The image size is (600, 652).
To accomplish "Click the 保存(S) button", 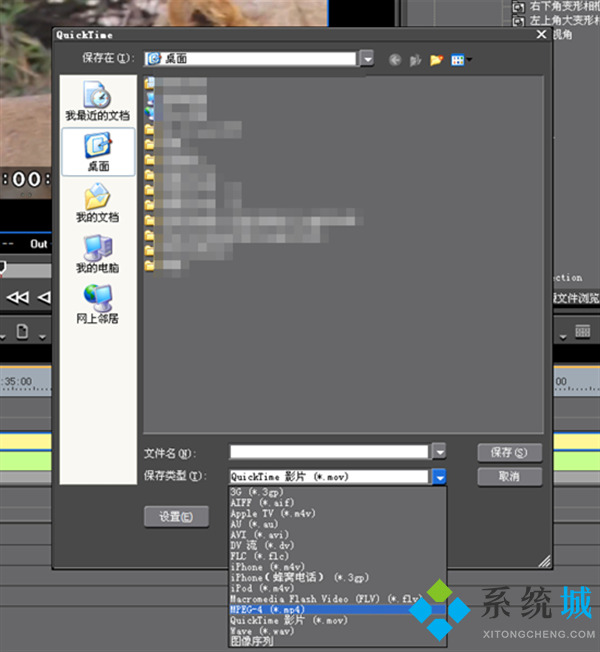I will (x=509, y=452).
